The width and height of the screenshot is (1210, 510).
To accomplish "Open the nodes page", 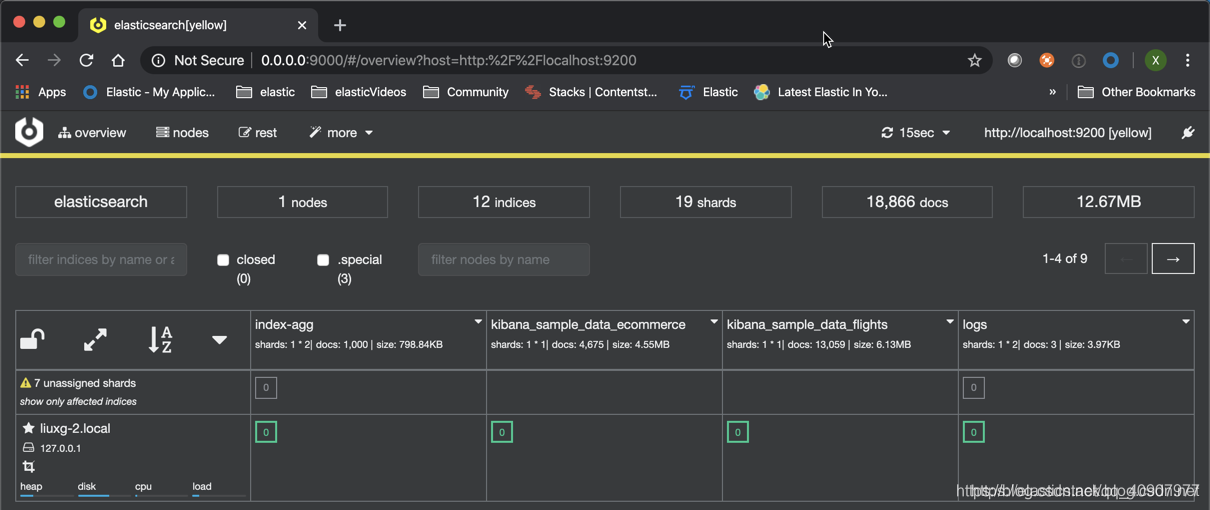I will [182, 132].
